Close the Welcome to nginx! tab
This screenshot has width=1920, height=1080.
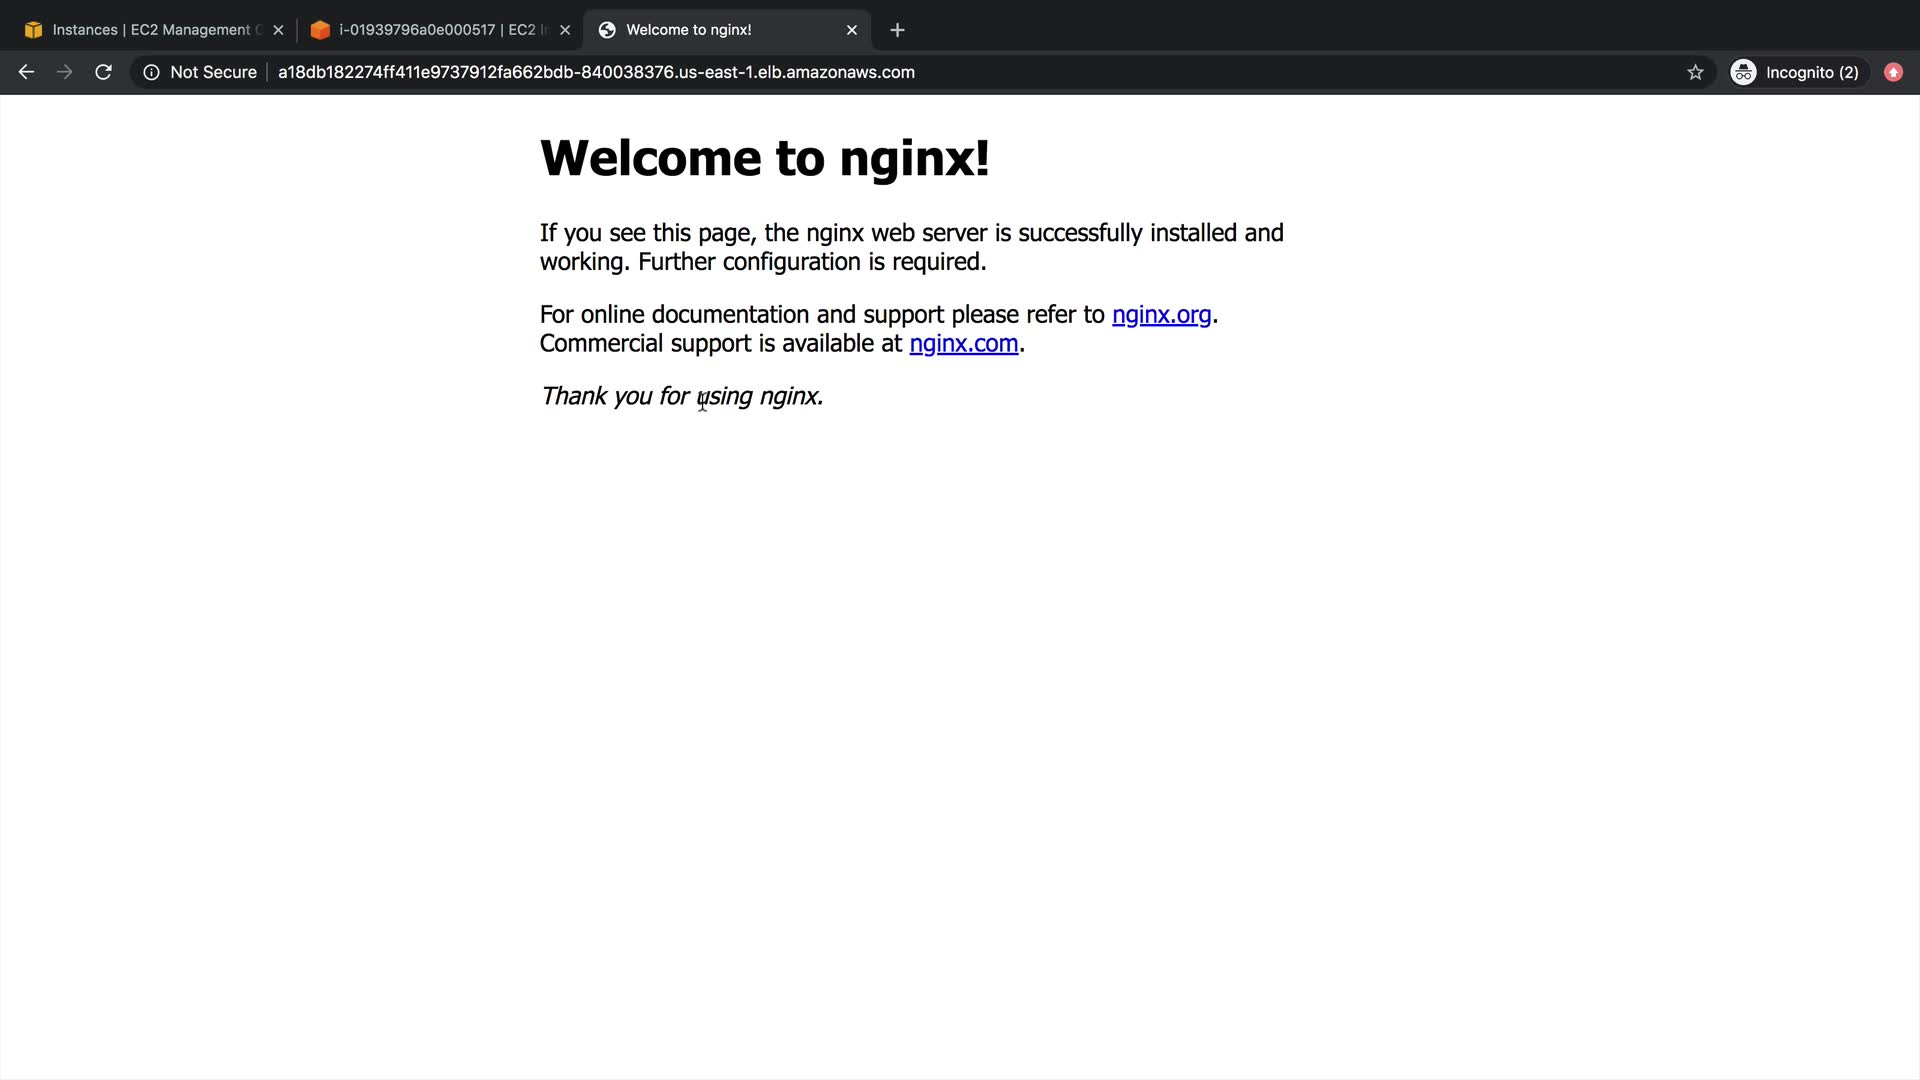(x=852, y=30)
